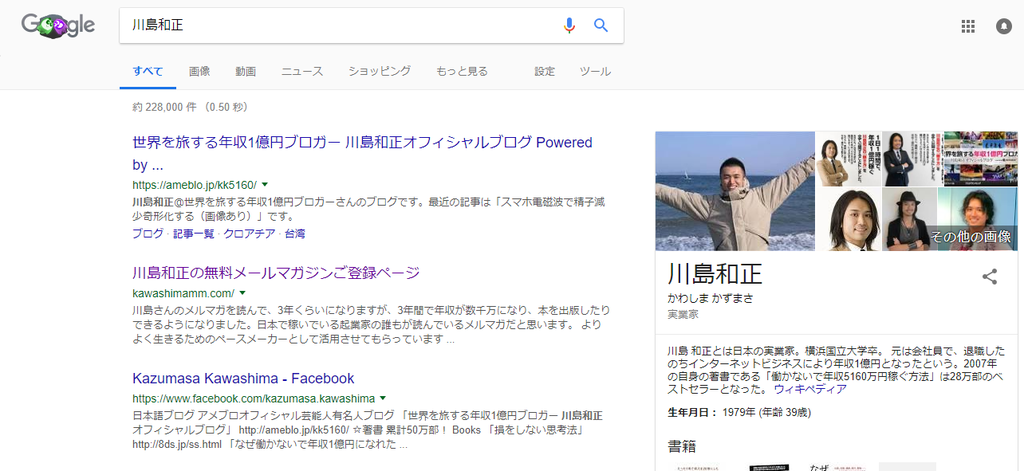Expand the もっと見る menu

[x=462, y=71]
